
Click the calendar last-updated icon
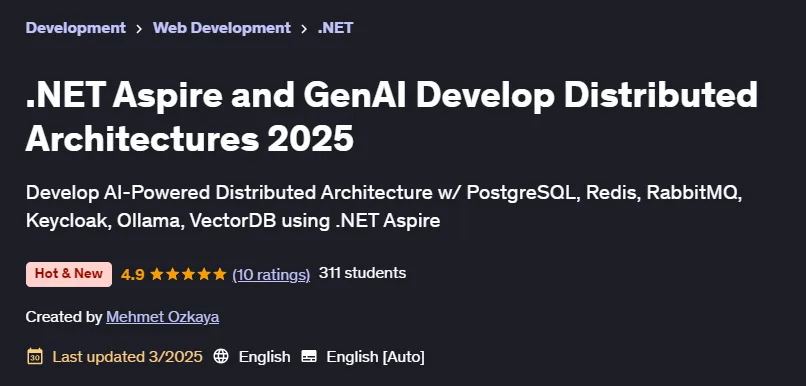(x=34, y=356)
